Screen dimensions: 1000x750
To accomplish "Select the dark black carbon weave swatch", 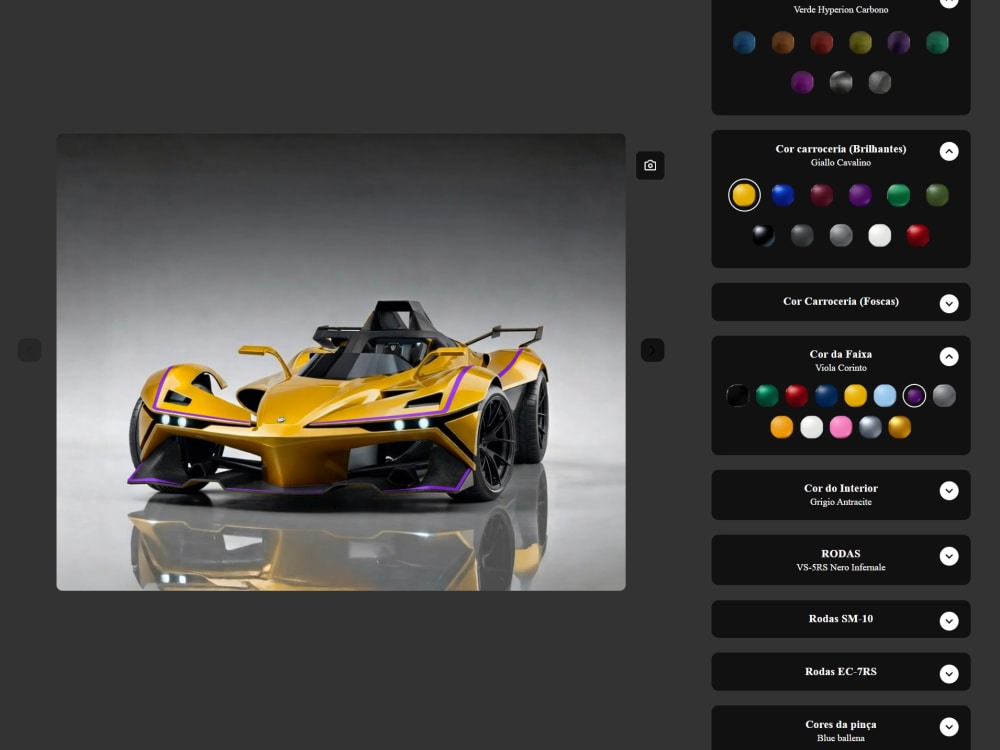I will [x=841, y=82].
